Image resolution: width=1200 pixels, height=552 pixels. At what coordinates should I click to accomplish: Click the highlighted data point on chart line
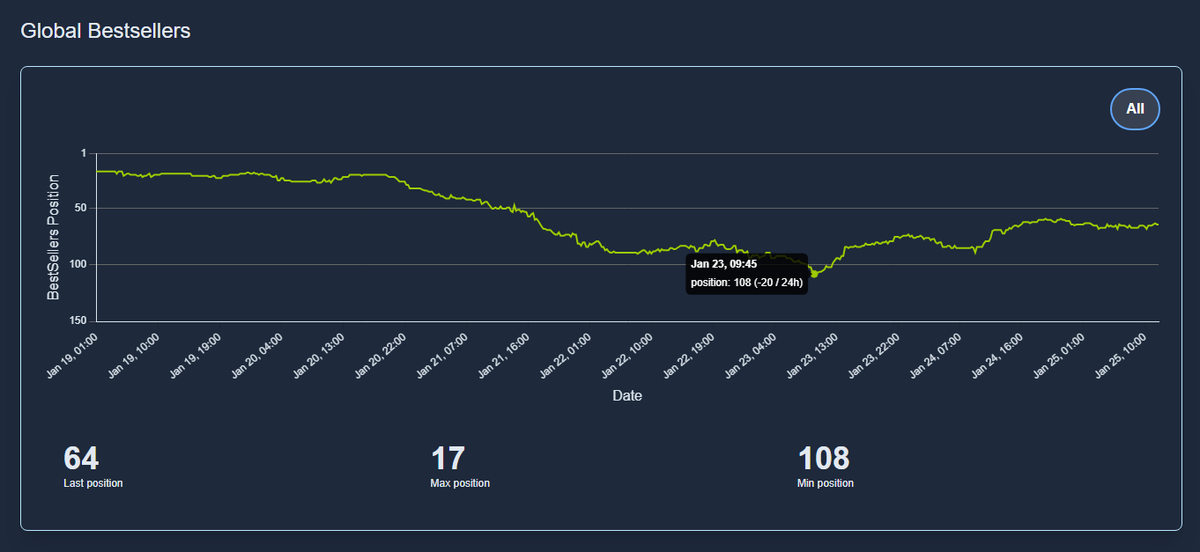click(814, 273)
